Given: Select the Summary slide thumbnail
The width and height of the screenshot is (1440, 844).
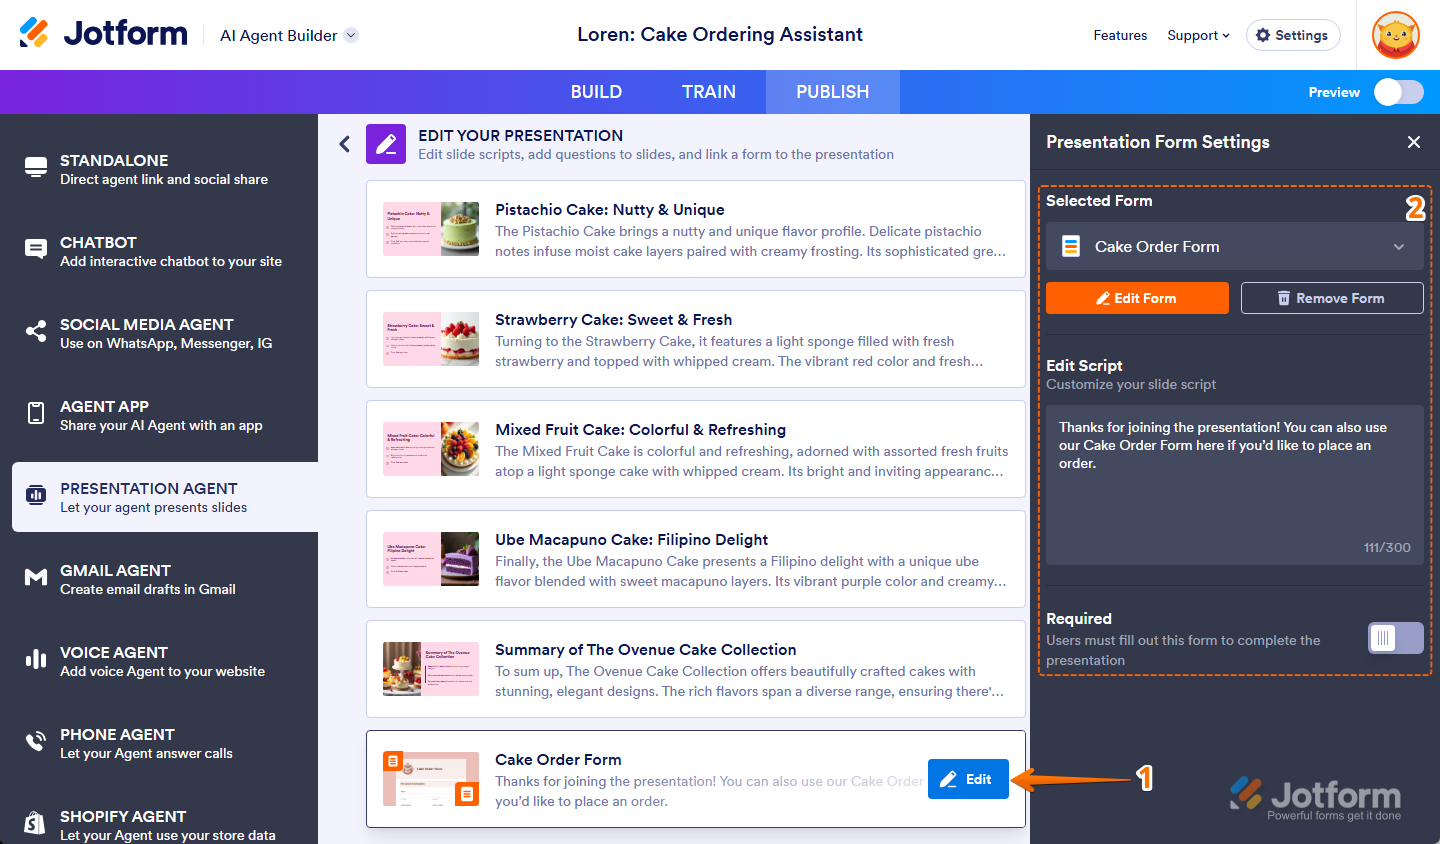Looking at the screenshot, I should (x=431, y=669).
